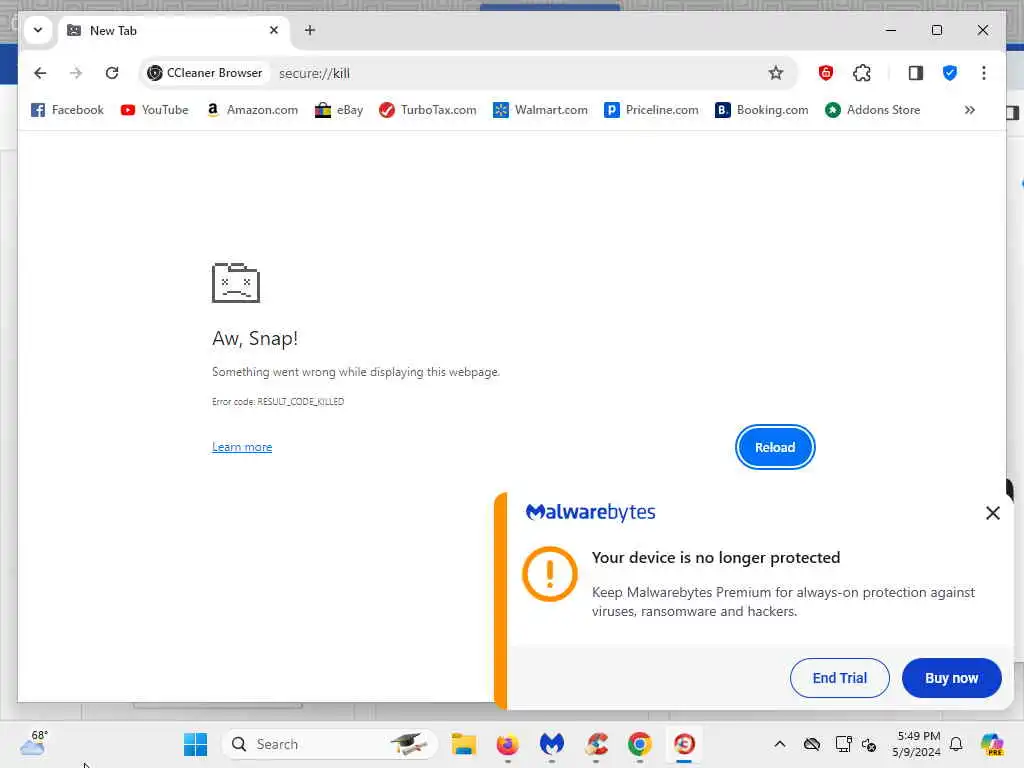Open File Explorer from the taskbar

(464, 744)
